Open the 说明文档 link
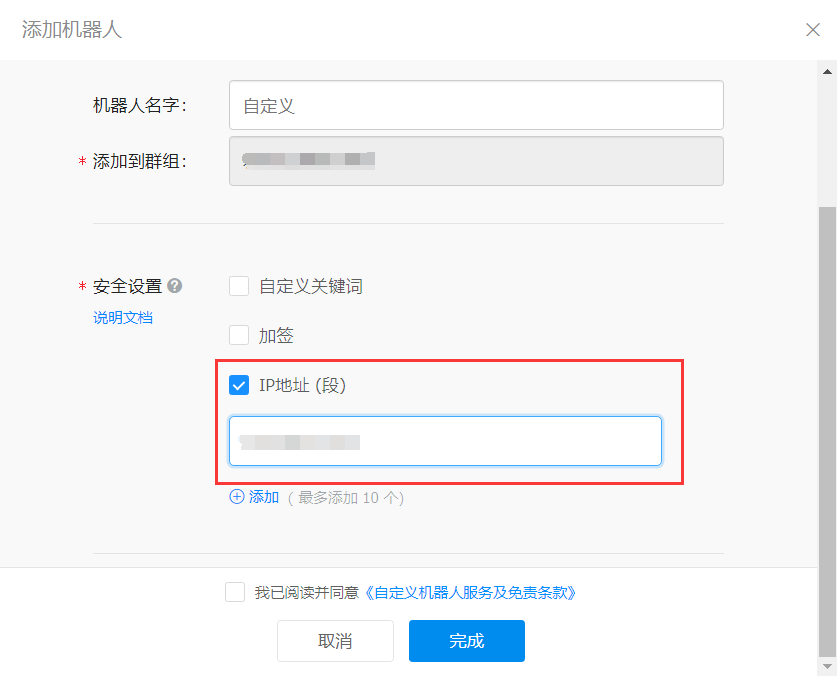Screen dimensions: 838x676 [123, 317]
